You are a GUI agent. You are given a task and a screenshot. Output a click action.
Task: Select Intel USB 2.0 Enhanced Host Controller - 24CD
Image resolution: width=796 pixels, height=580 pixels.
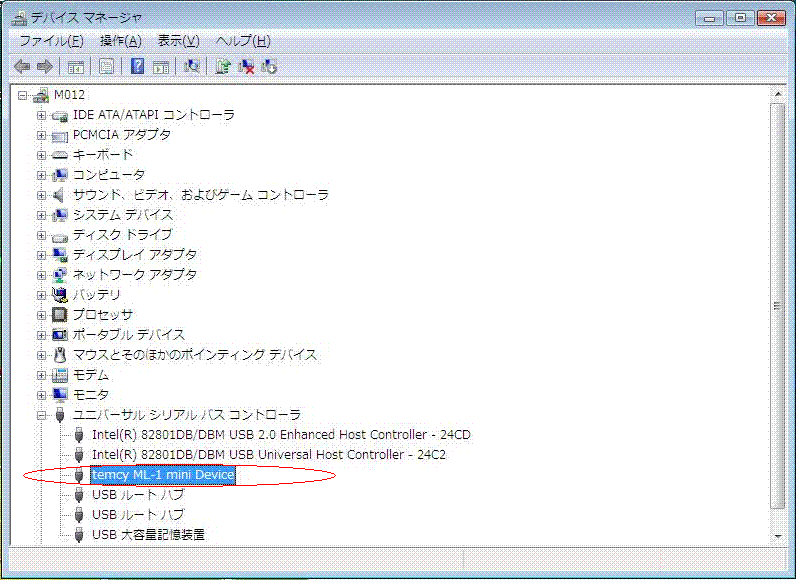tap(281, 435)
